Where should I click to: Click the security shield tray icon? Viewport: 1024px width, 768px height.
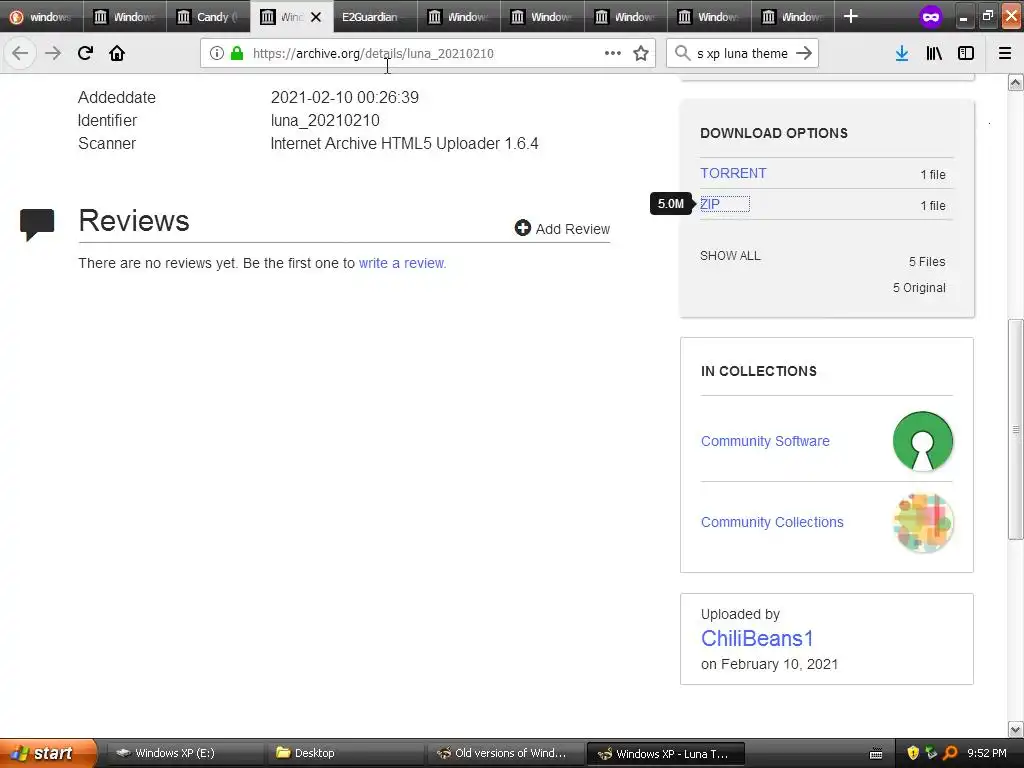click(x=913, y=753)
